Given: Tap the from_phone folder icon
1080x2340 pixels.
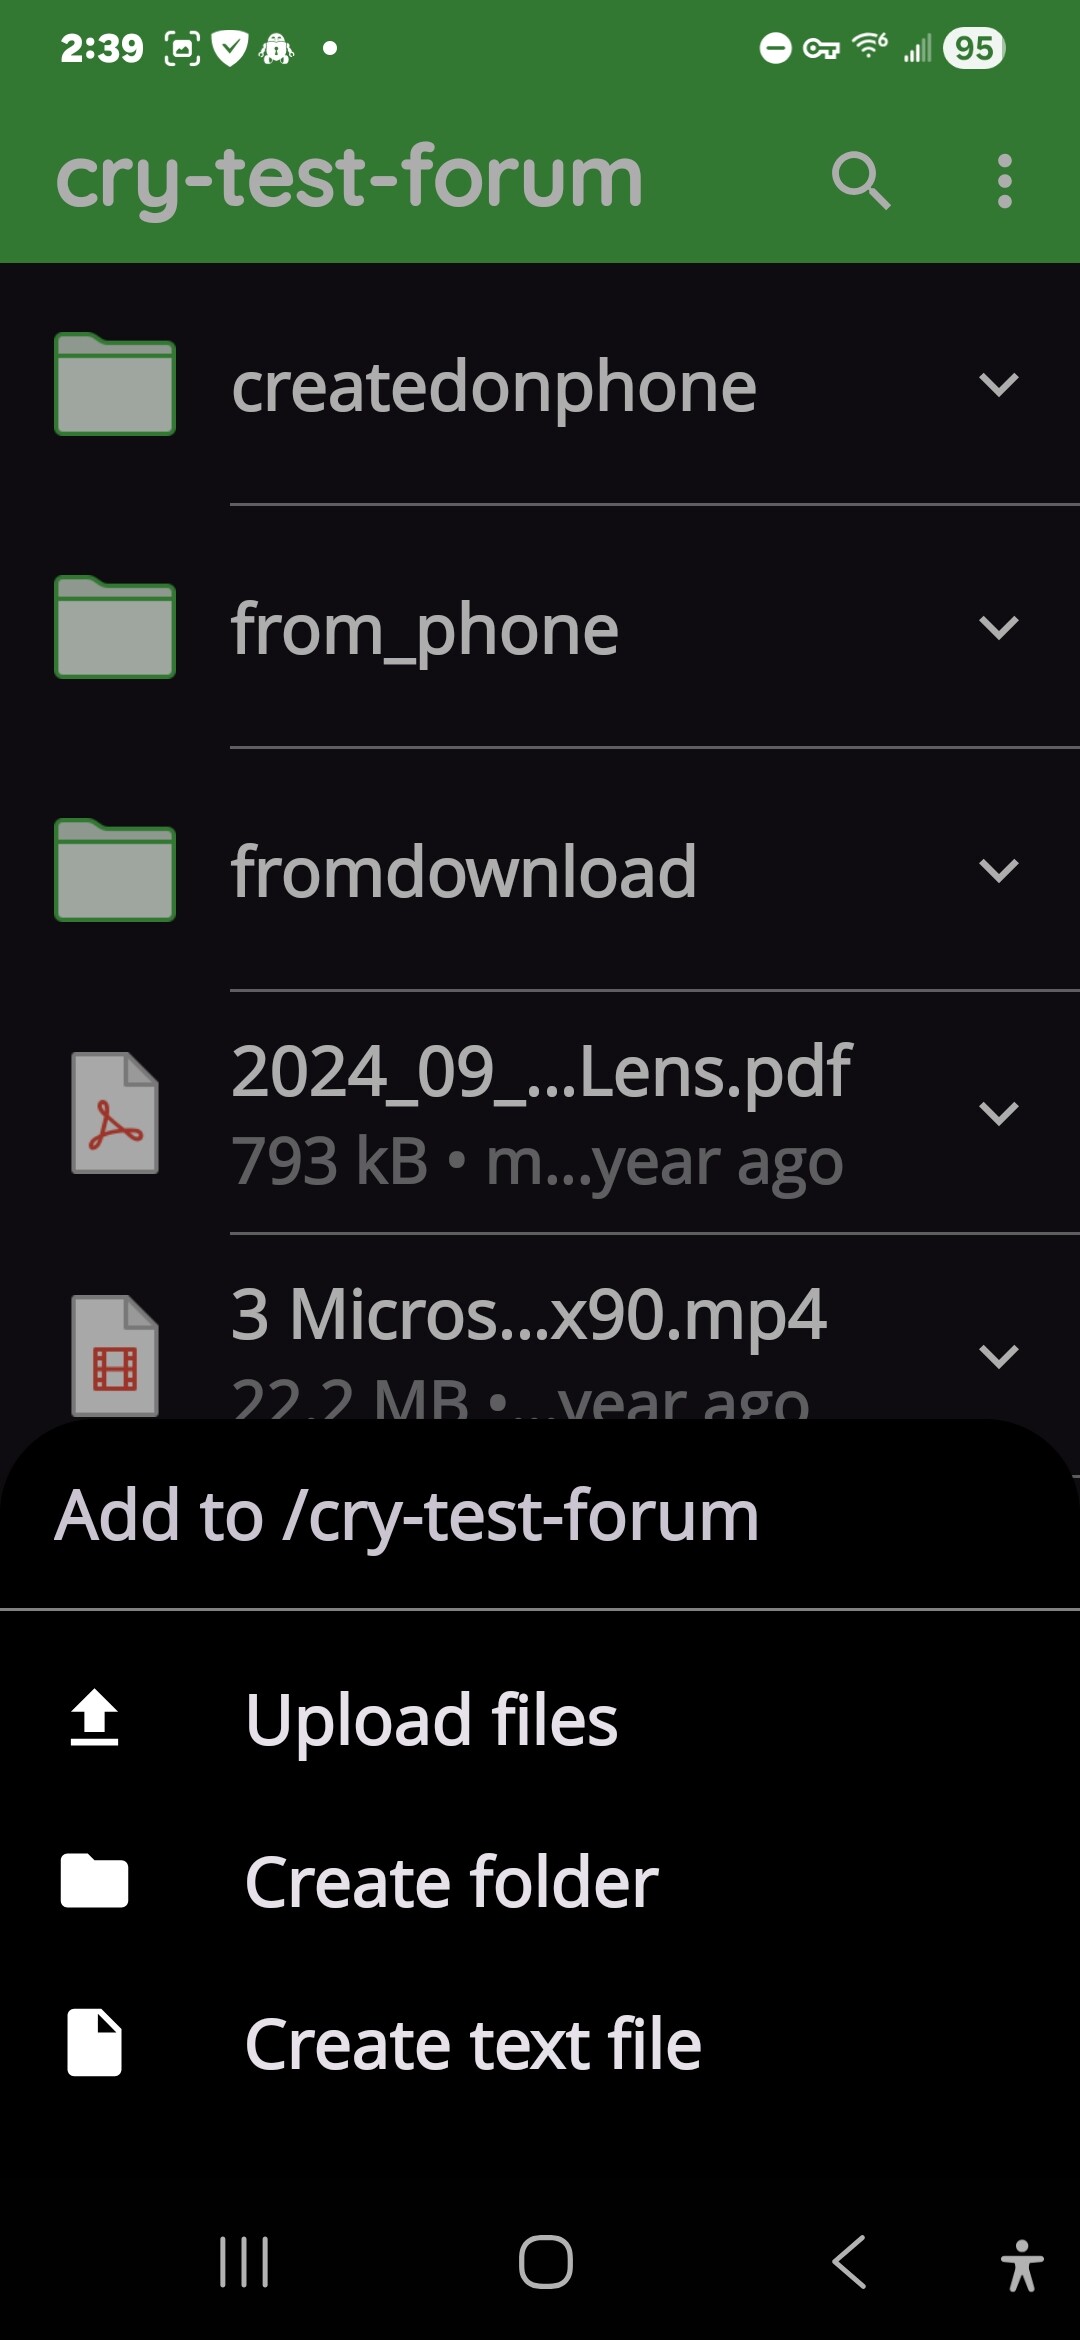Looking at the screenshot, I should (x=115, y=628).
